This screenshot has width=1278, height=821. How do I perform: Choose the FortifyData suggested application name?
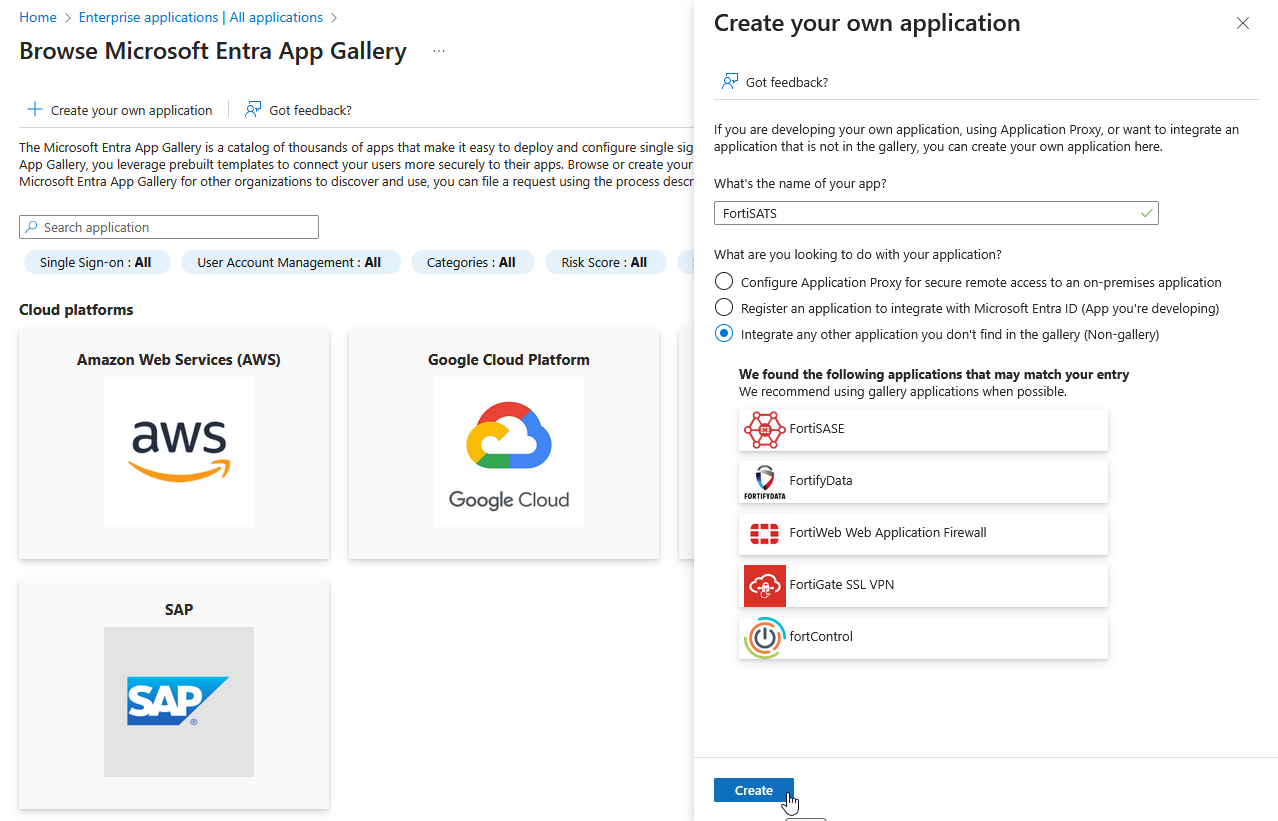(x=821, y=481)
